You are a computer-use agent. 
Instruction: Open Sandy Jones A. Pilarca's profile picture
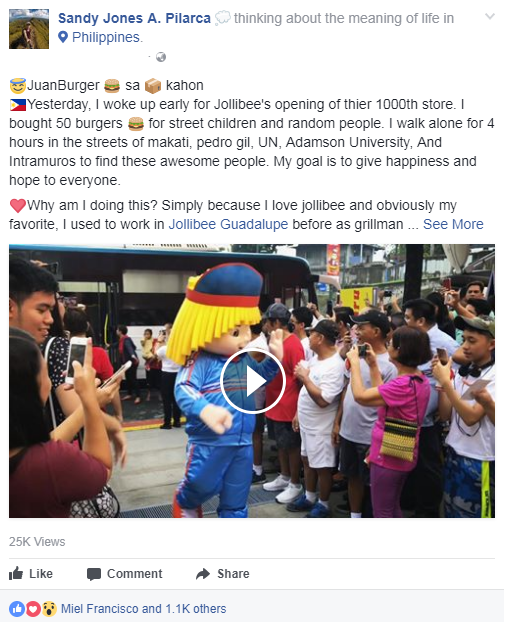(x=29, y=29)
